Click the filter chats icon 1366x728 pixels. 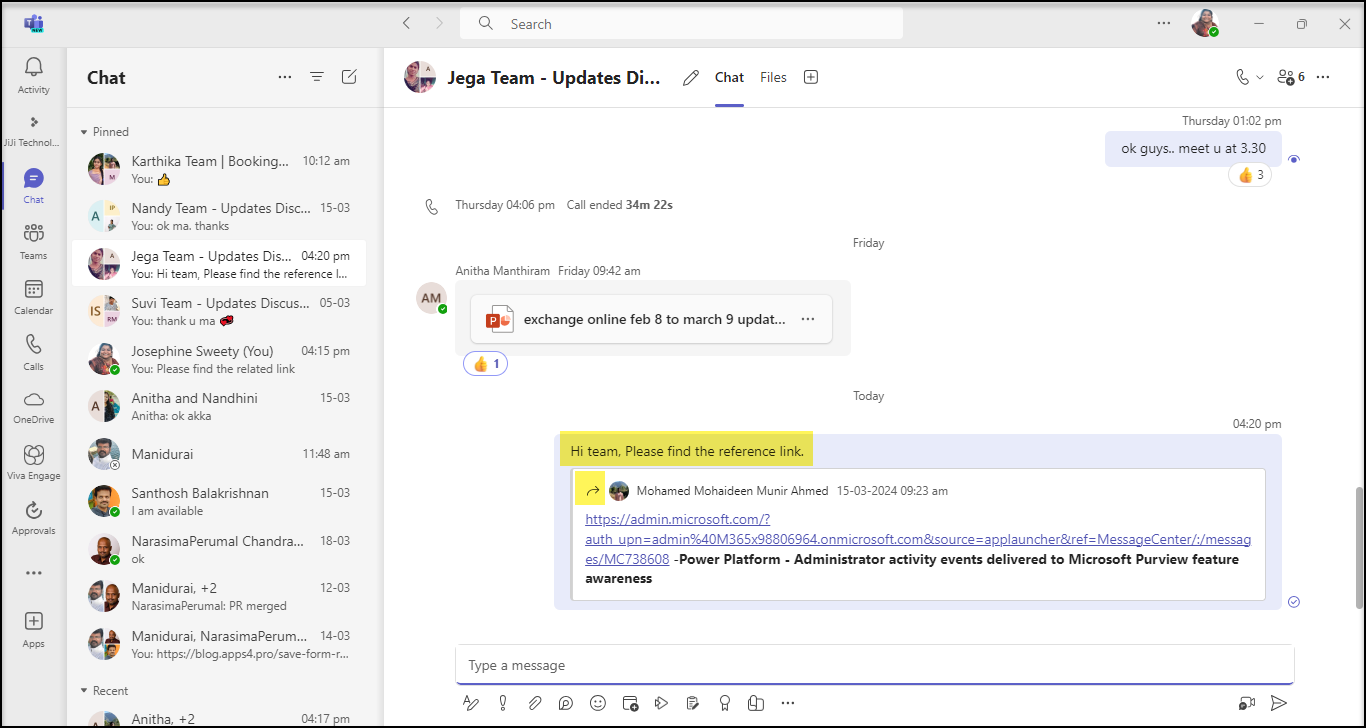[x=317, y=77]
